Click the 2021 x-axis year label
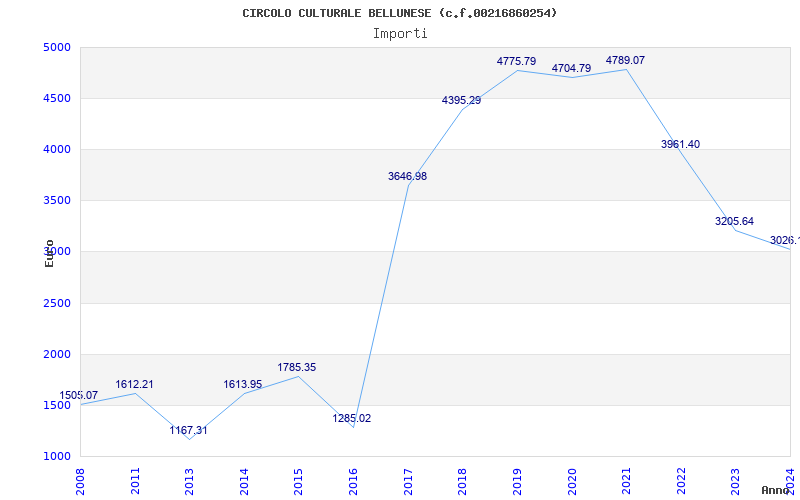The image size is (800, 500). tap(626, 481)
